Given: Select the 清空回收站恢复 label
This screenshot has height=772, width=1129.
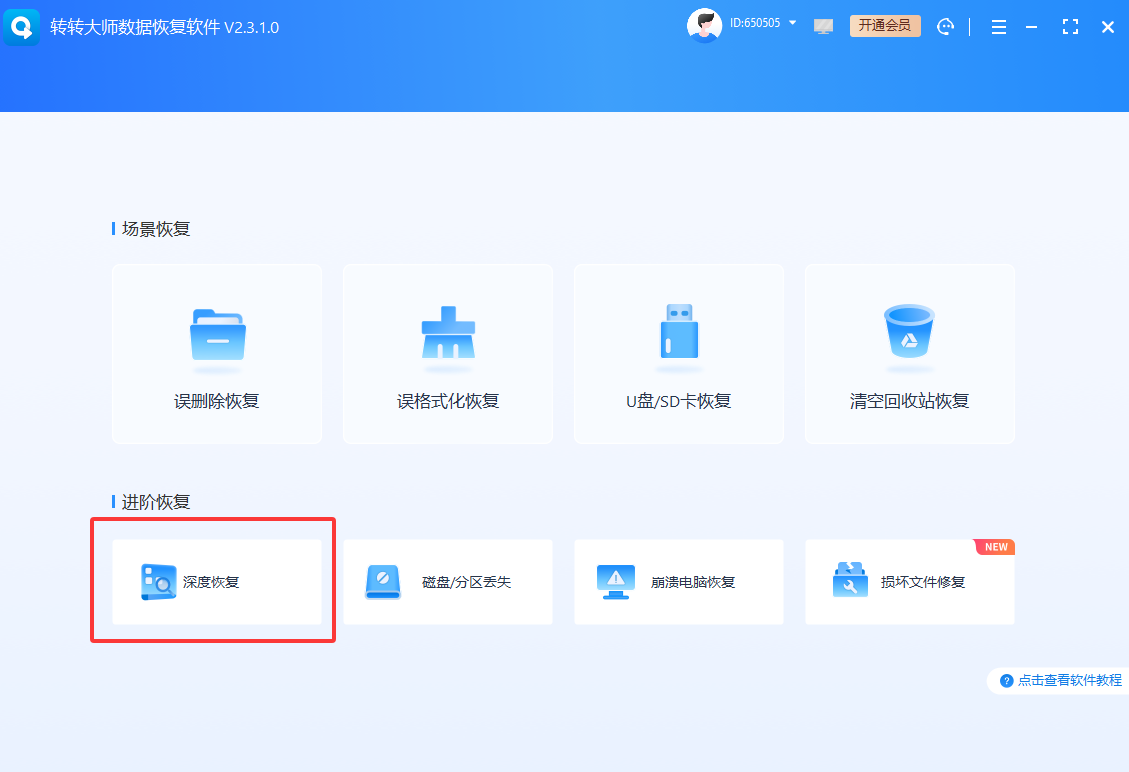Looking at the screenshot, I should tap(909, 401).
